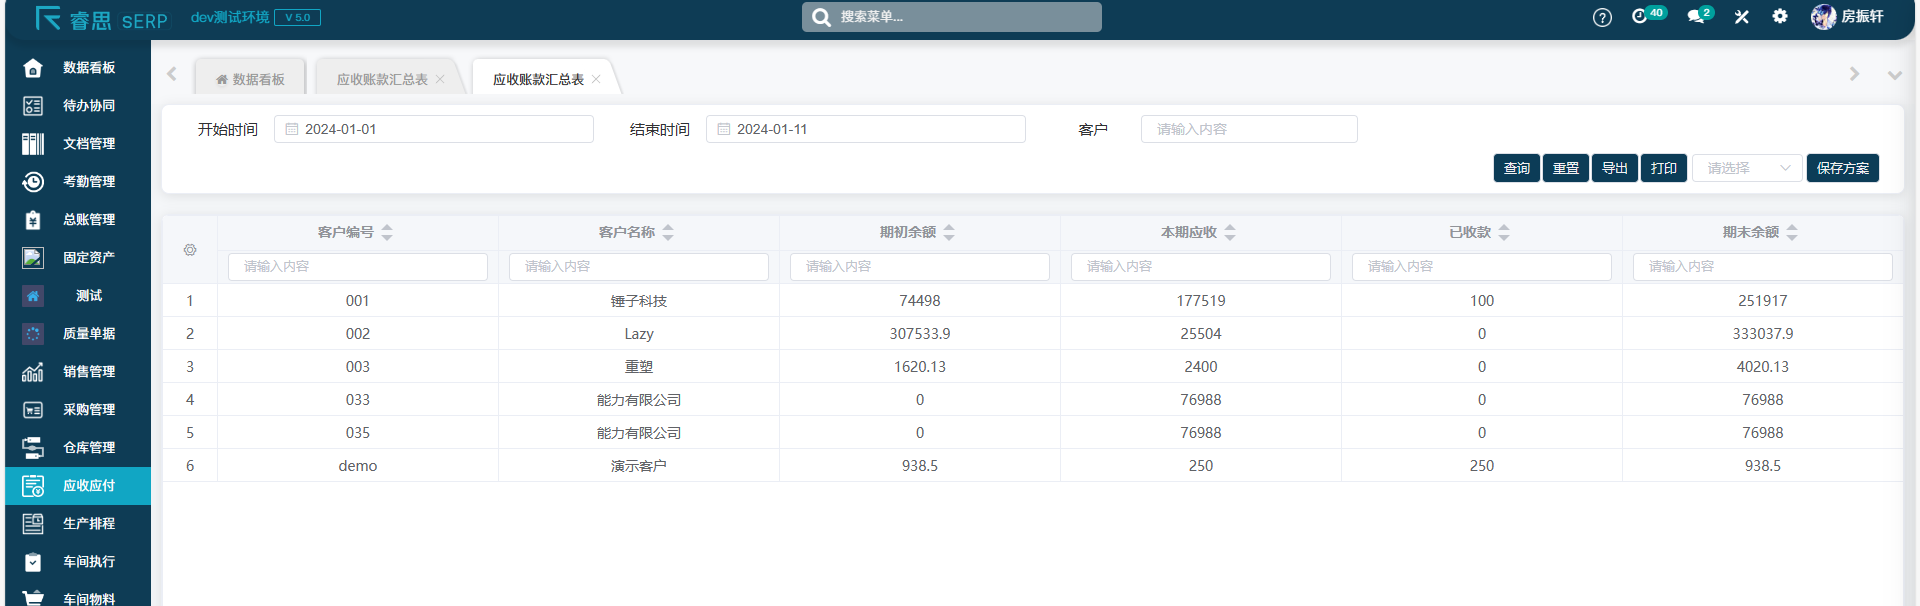Open the chat messages icon
The width and height of the screenshot is (1920, 606).
click(1696, 17)
